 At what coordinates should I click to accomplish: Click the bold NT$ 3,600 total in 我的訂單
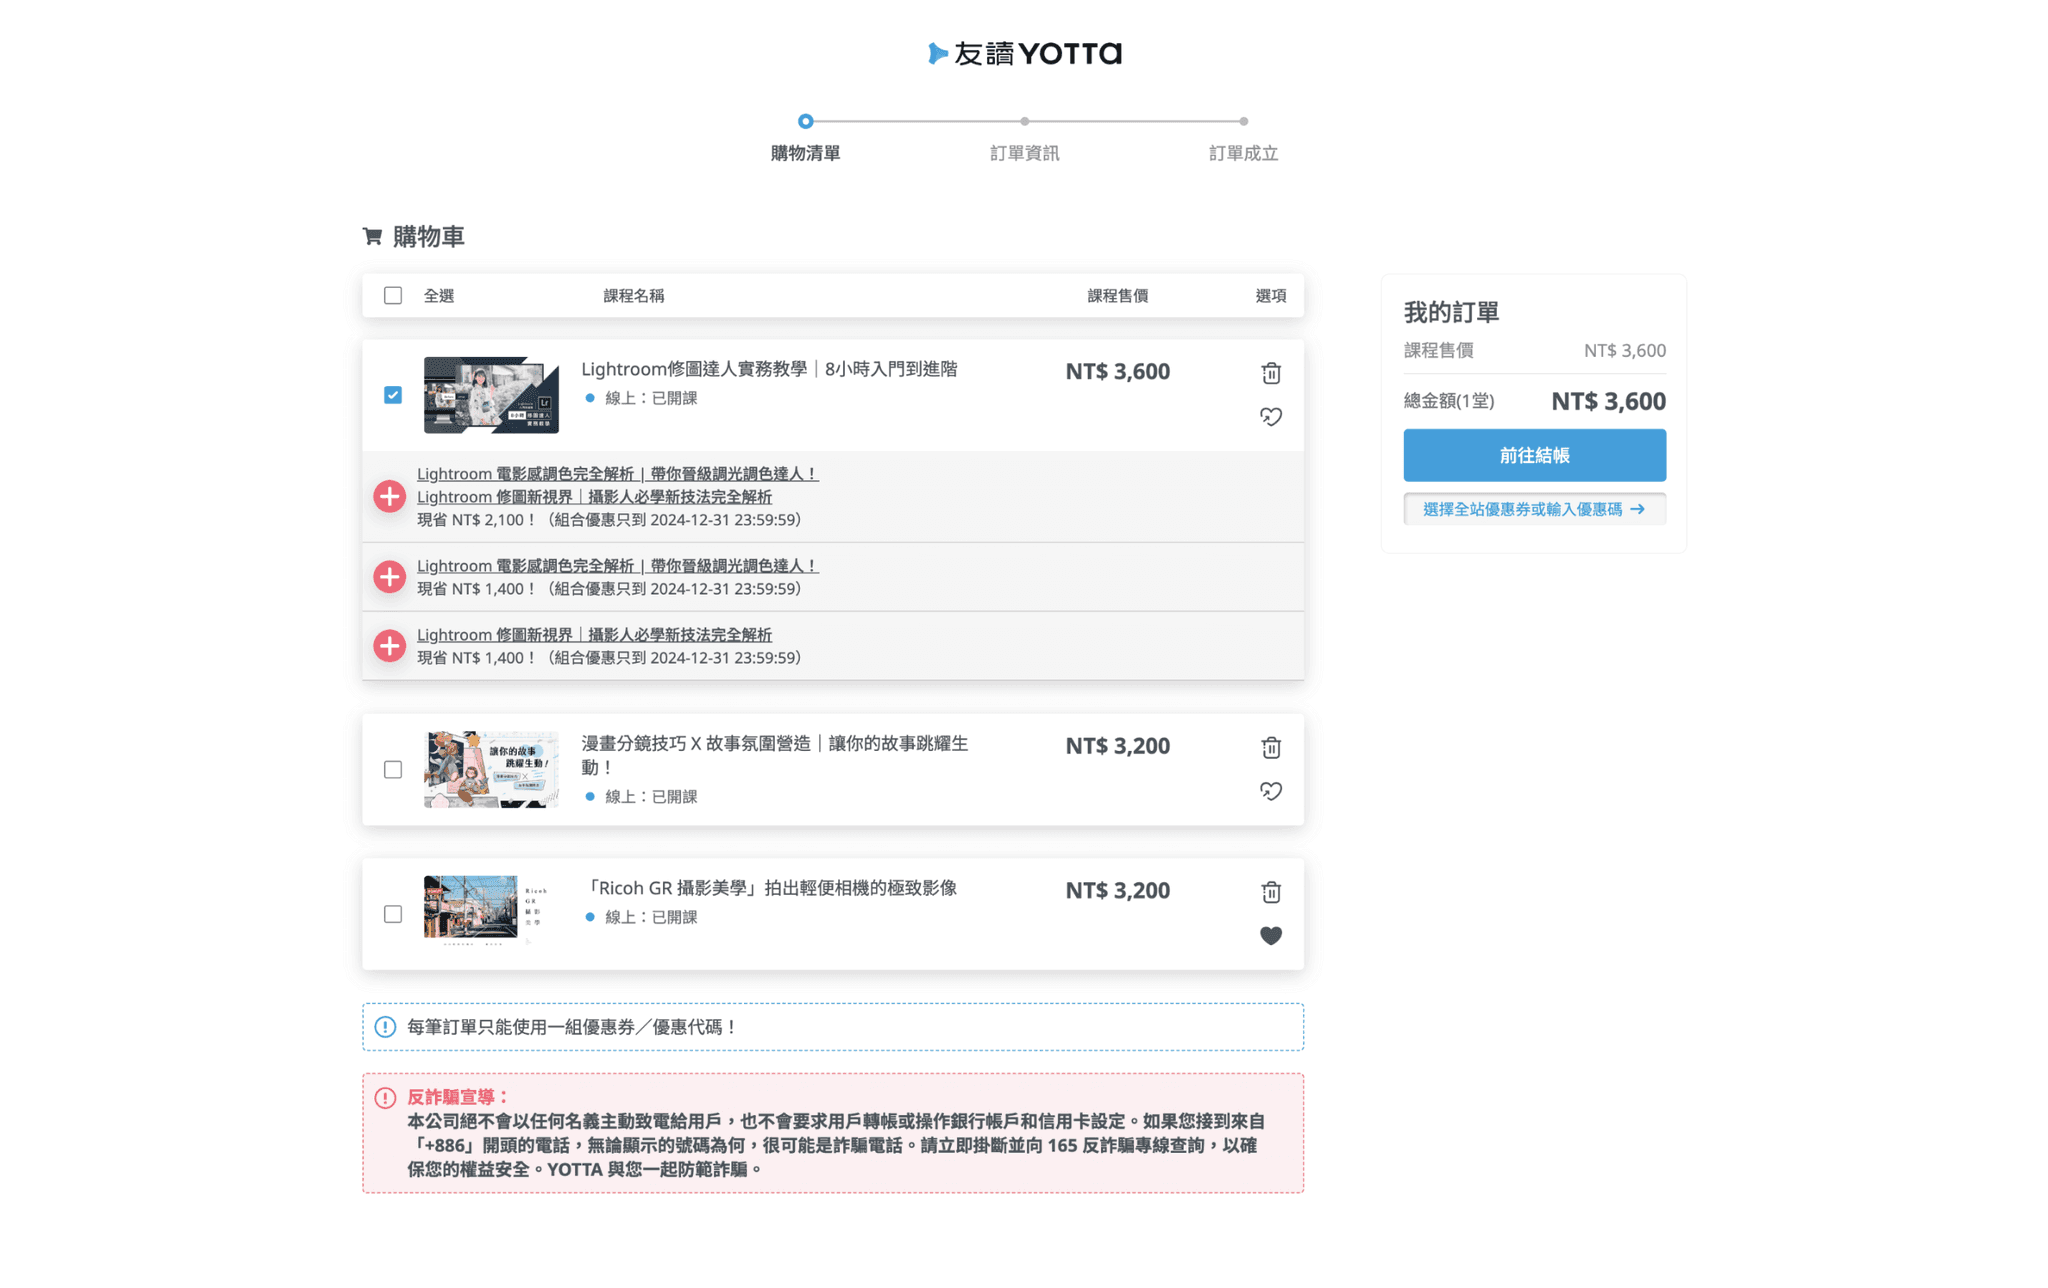tap(1608, 401)
